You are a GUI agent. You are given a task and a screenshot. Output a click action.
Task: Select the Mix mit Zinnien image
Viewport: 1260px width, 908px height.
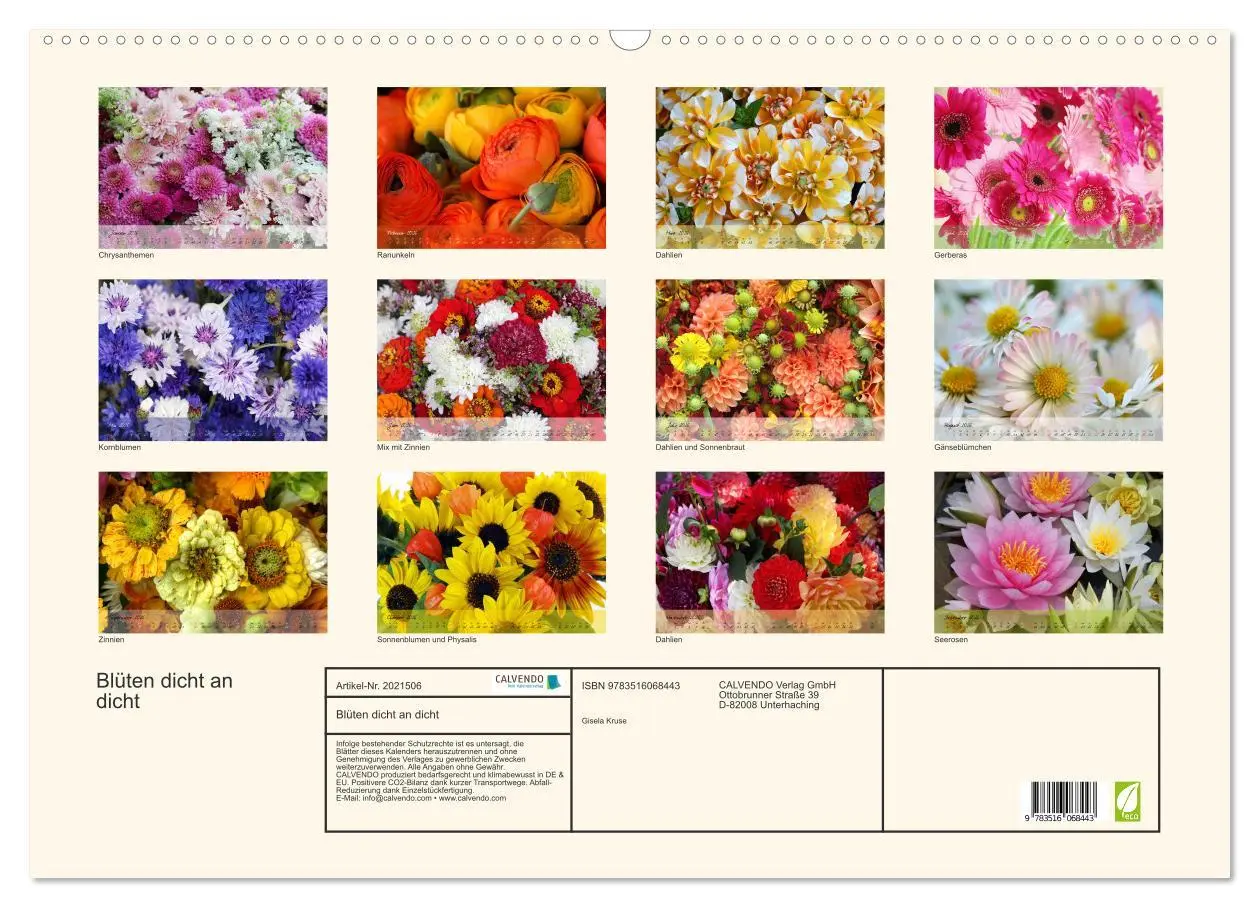tap(491, 360)
